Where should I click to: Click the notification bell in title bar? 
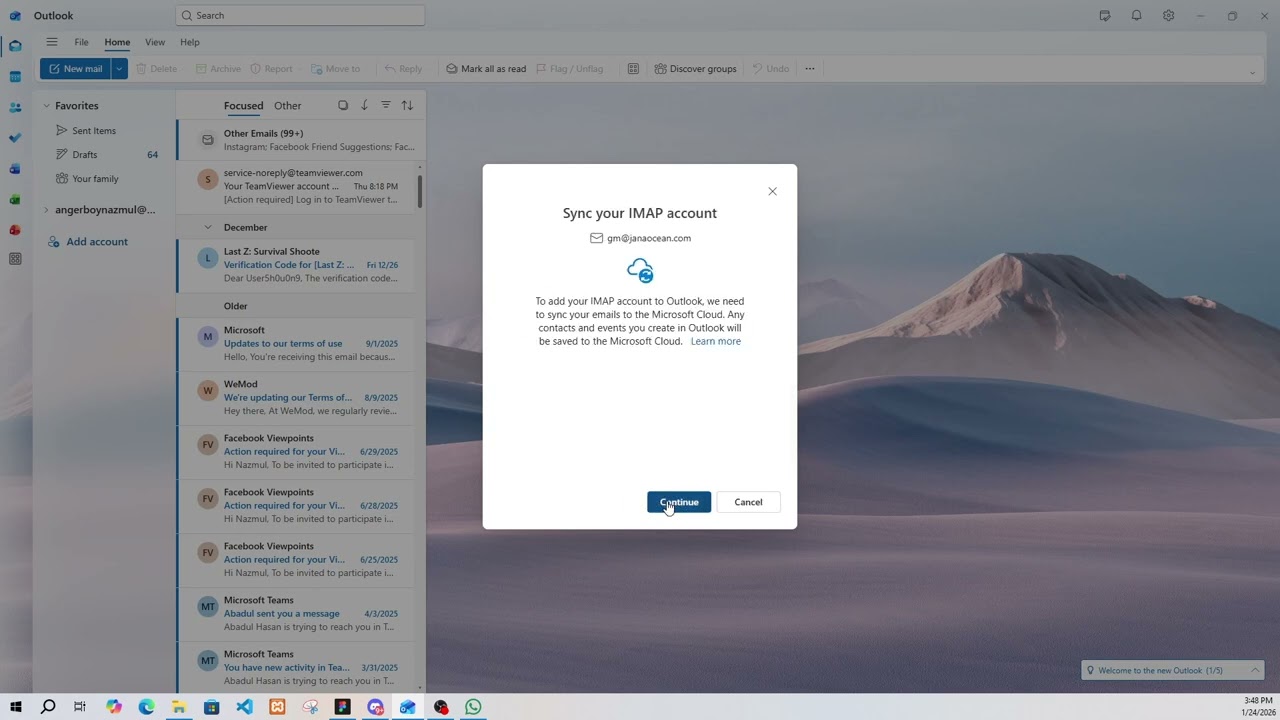(1137, 15)
